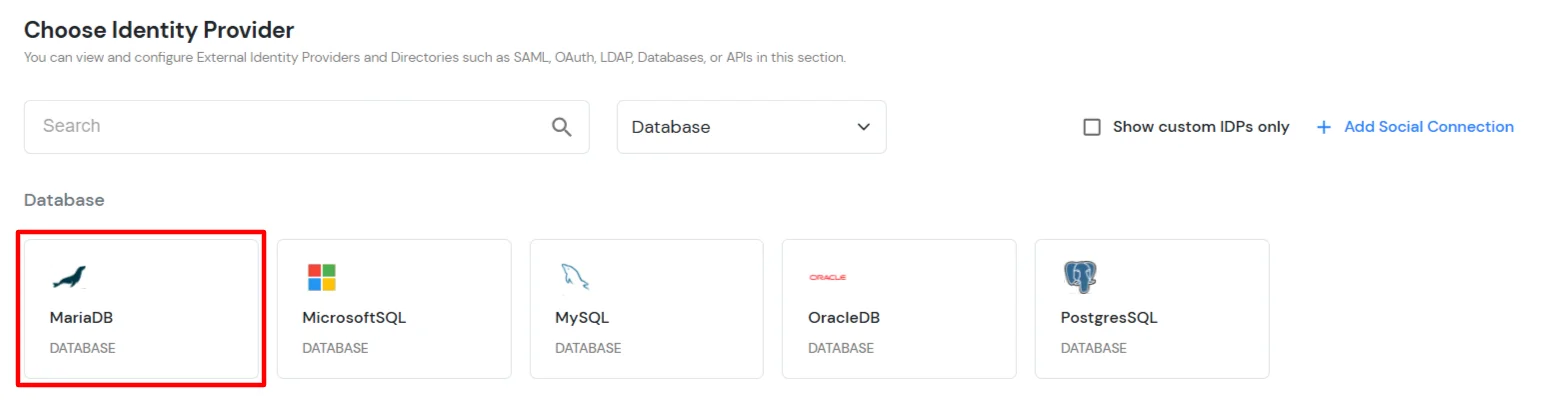Click the plus icon beside Add Social Connection
The width and height of the screenshot is (1562, 403).
point(1324,127)
